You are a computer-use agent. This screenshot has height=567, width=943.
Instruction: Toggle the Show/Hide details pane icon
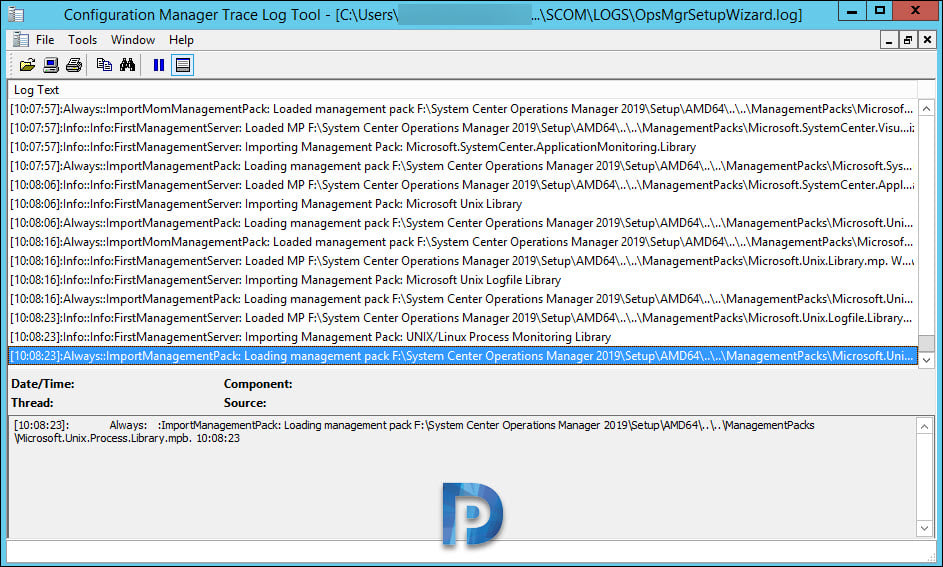tap(183, 65)
